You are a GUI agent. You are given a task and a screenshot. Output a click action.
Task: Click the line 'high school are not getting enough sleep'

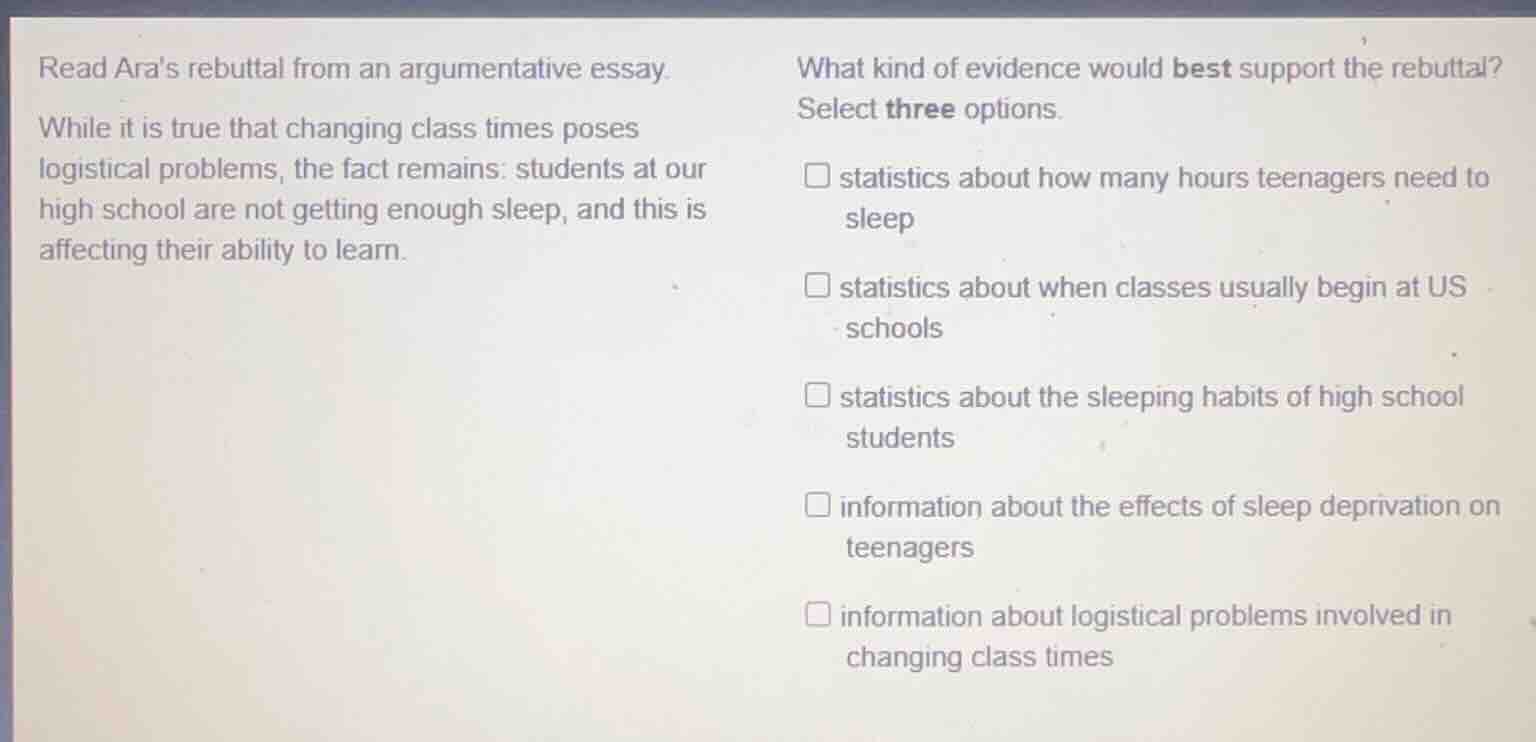click(x=372, y=210)
